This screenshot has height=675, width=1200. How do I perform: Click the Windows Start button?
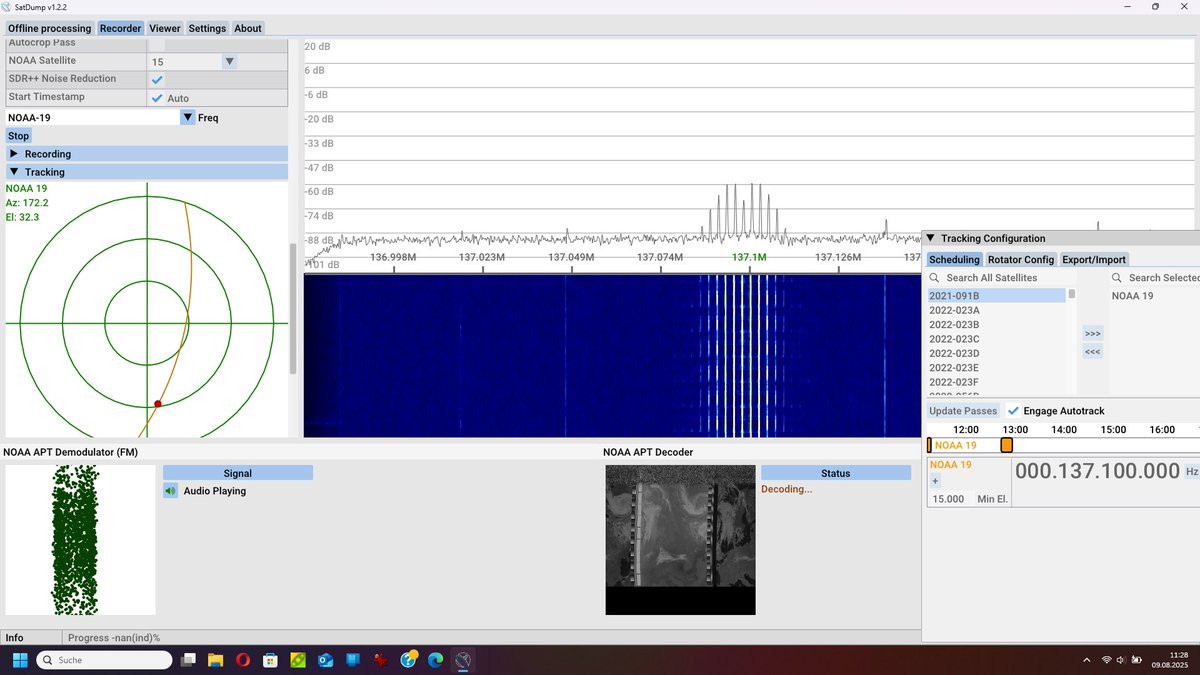19,660
